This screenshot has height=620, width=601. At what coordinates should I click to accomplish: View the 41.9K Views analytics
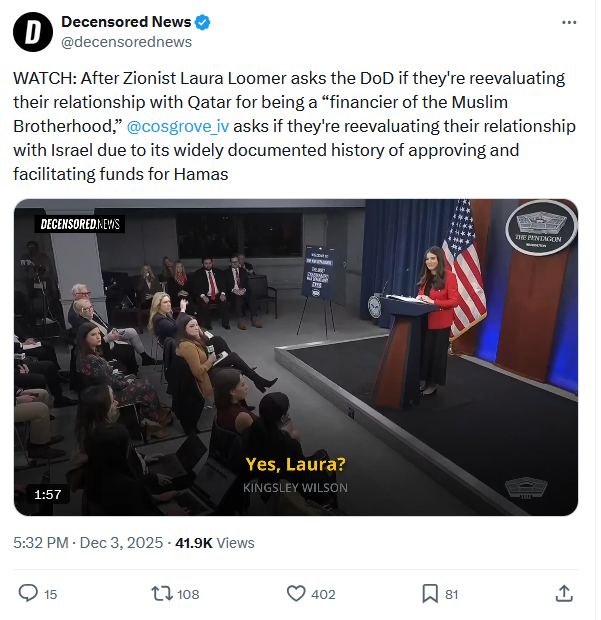(x=215, y=543)
